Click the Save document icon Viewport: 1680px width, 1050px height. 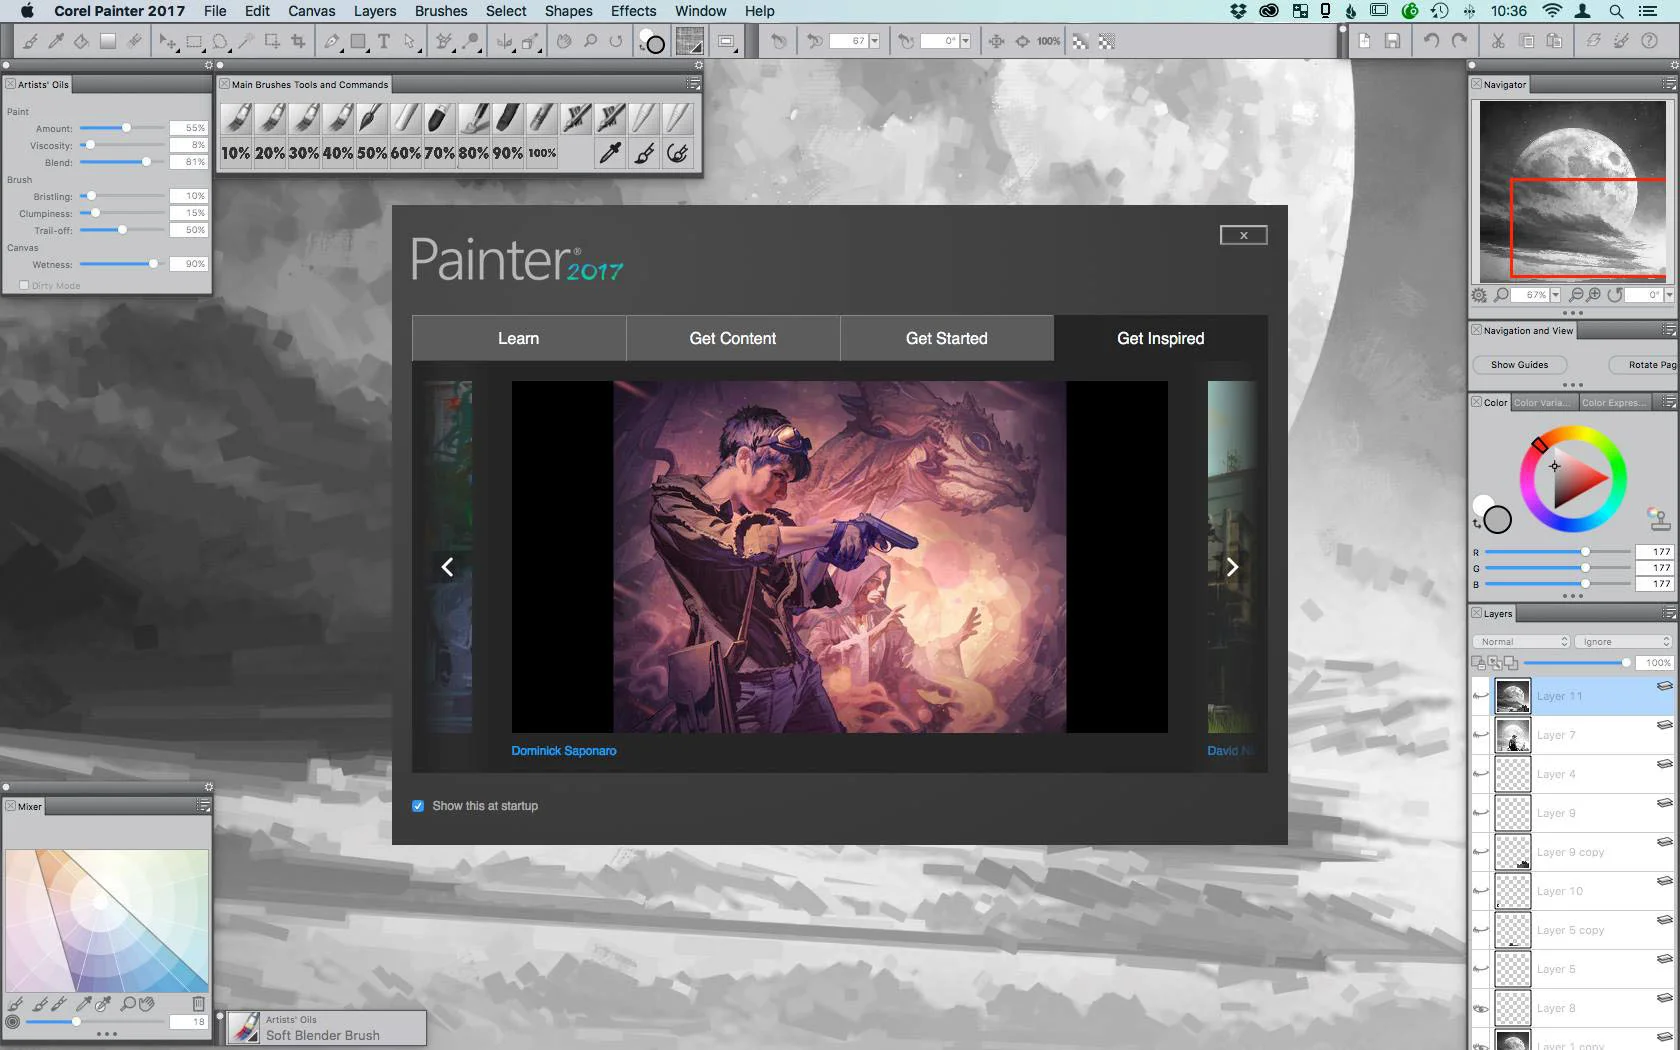(x=1392, y=41)
